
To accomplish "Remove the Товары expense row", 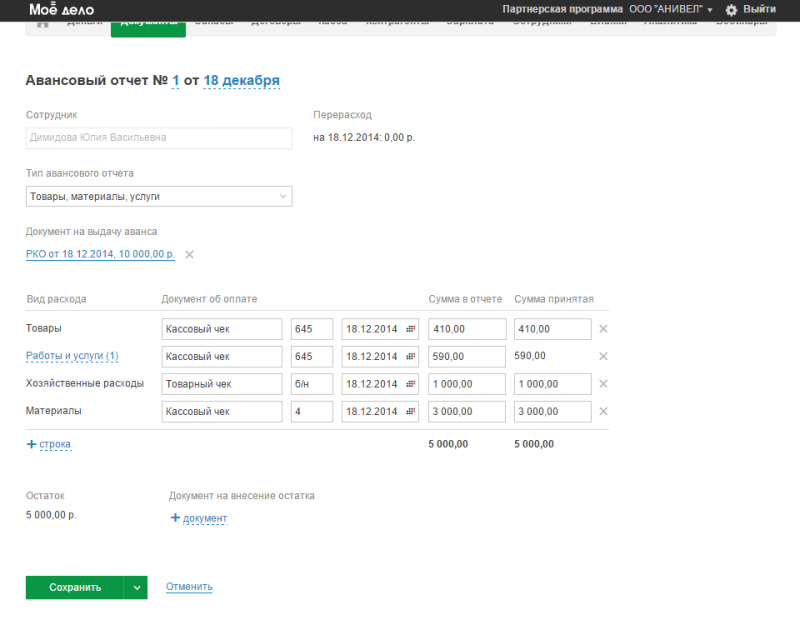I will click(x=603, y=329).
